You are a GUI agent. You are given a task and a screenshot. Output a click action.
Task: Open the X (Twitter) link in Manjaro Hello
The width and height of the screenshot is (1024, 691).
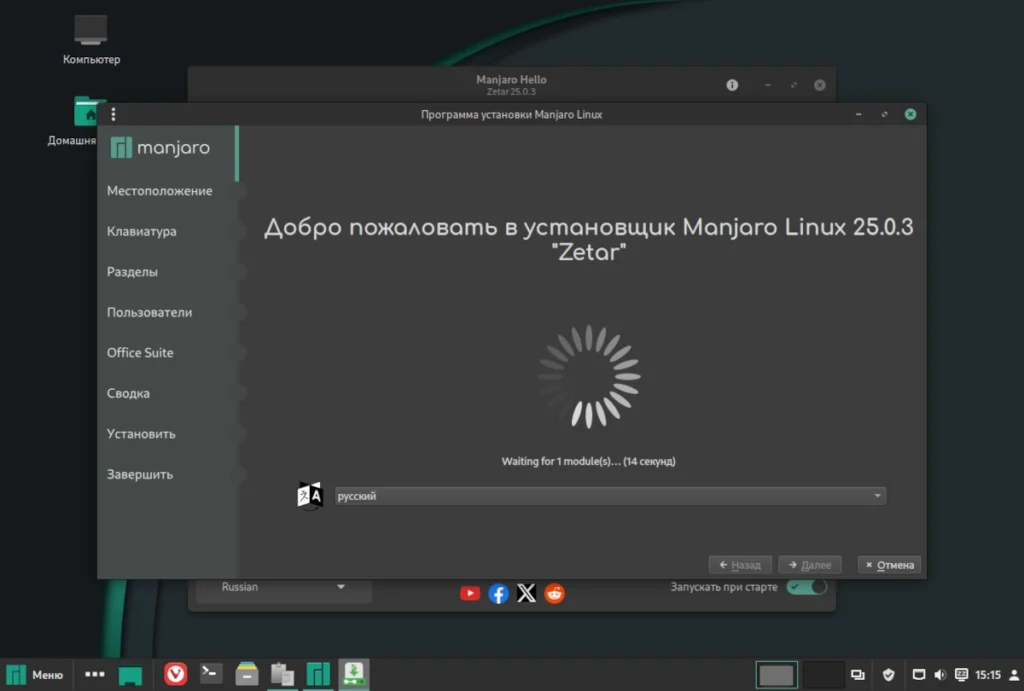[526, 593]
